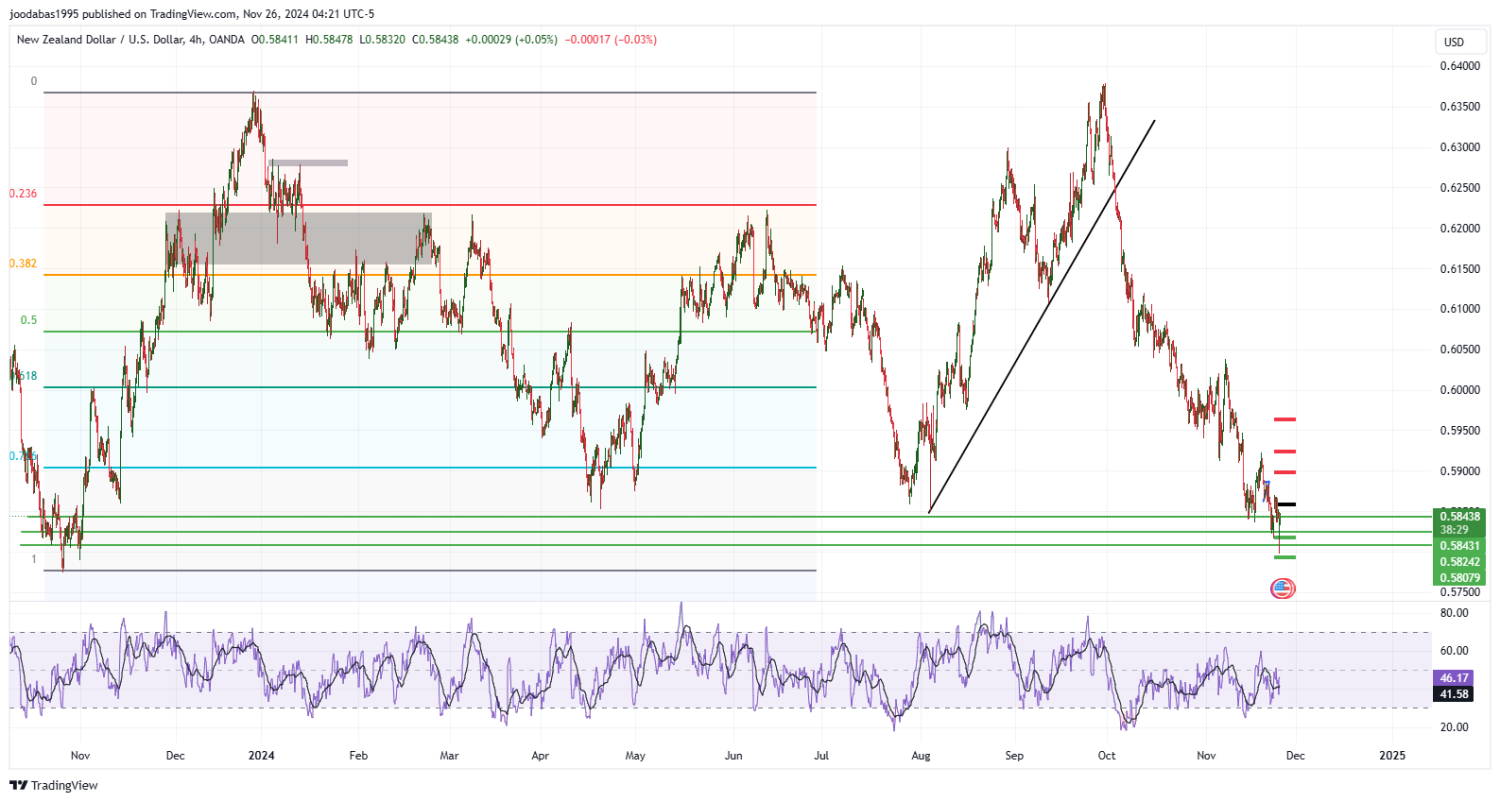Click the 0.57500 price axis label
This screenshot has width=1500, height=802.
(1460, 592)
